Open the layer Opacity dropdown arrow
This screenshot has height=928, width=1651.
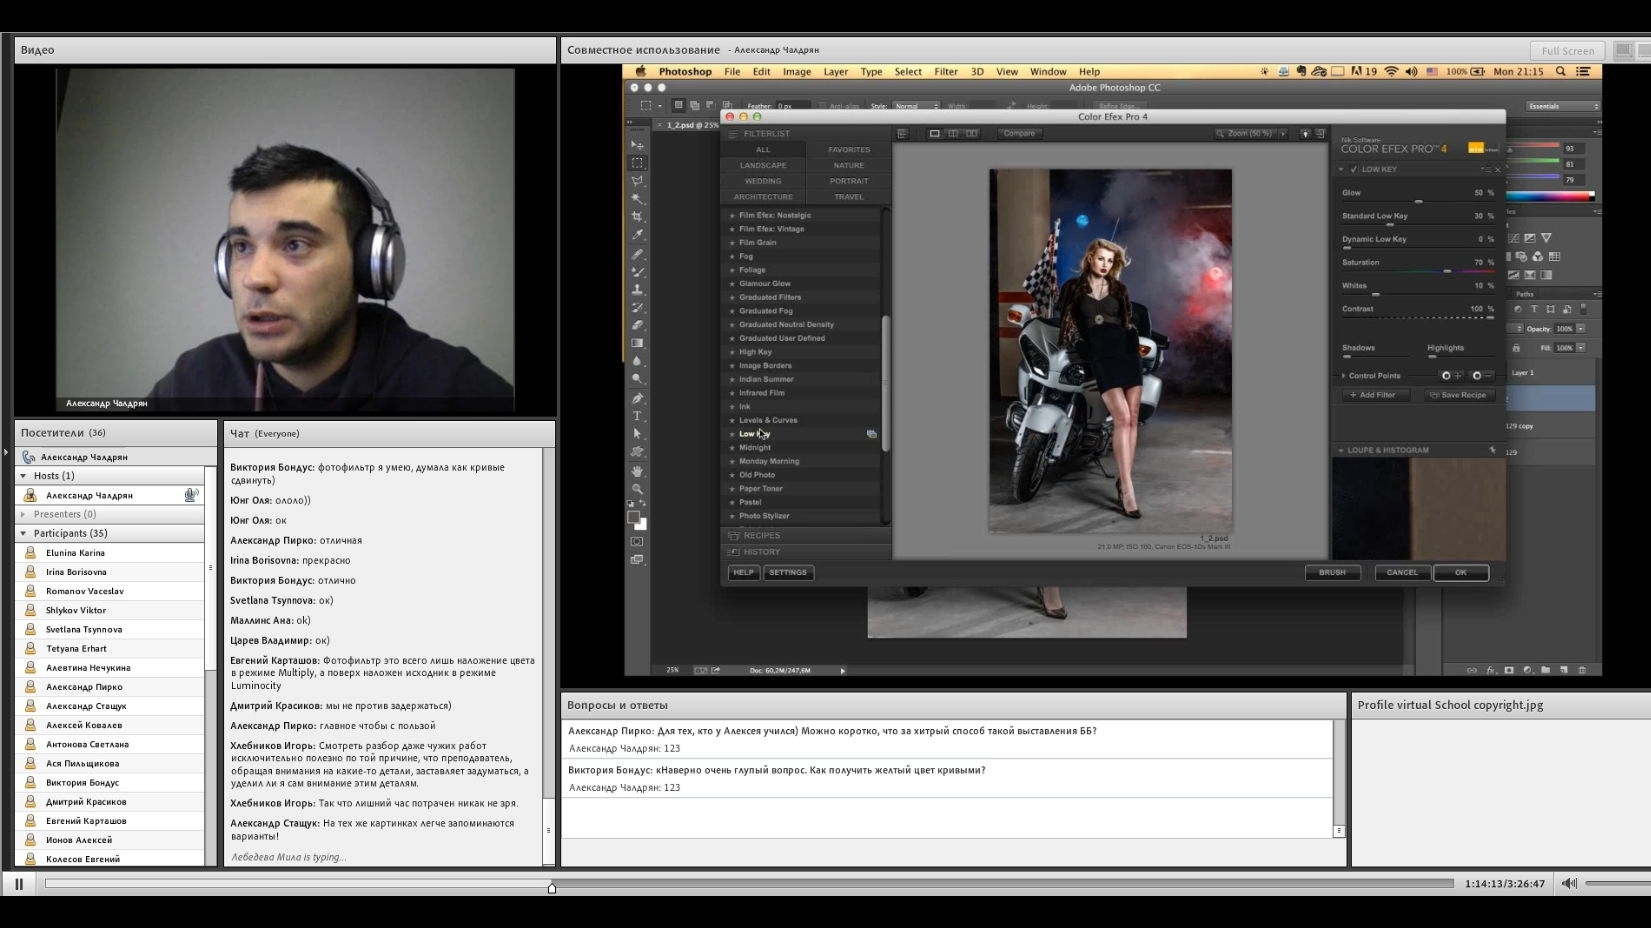[x=1581, y=329]
